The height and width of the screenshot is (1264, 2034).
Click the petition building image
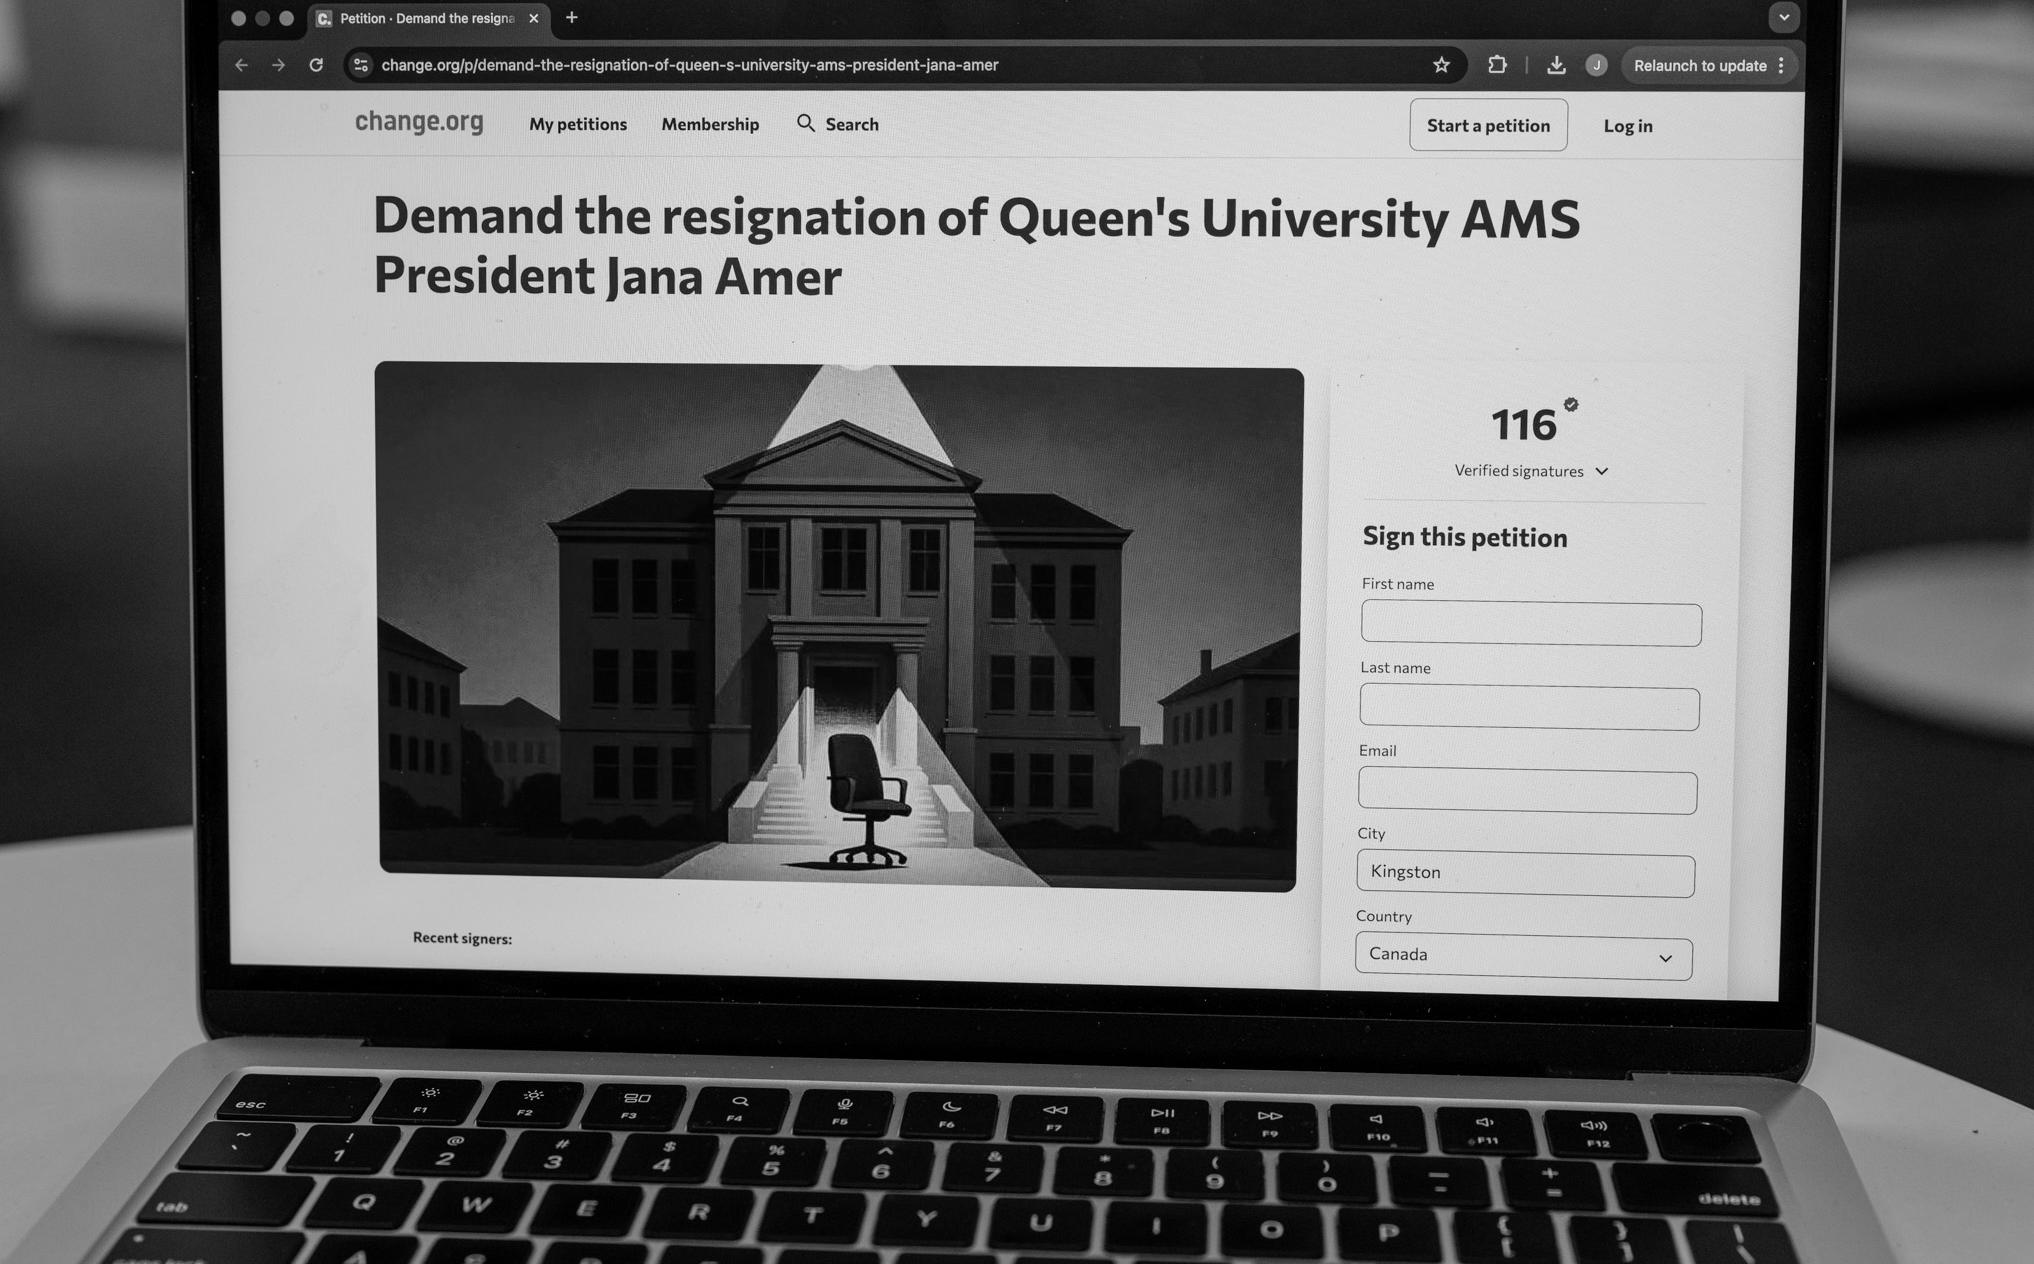838,625
